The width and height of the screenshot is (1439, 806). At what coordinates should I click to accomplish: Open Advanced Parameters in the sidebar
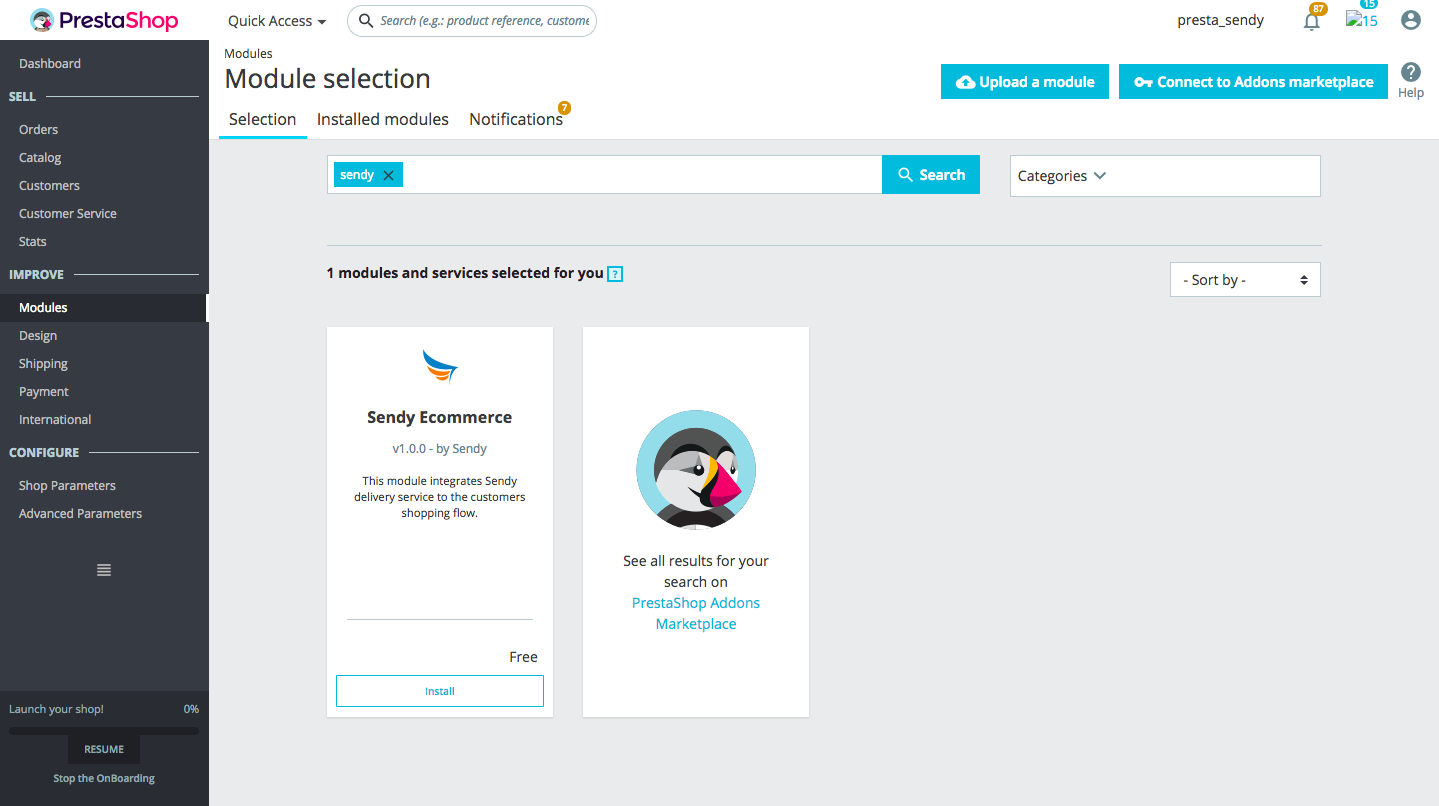point(80,513)
